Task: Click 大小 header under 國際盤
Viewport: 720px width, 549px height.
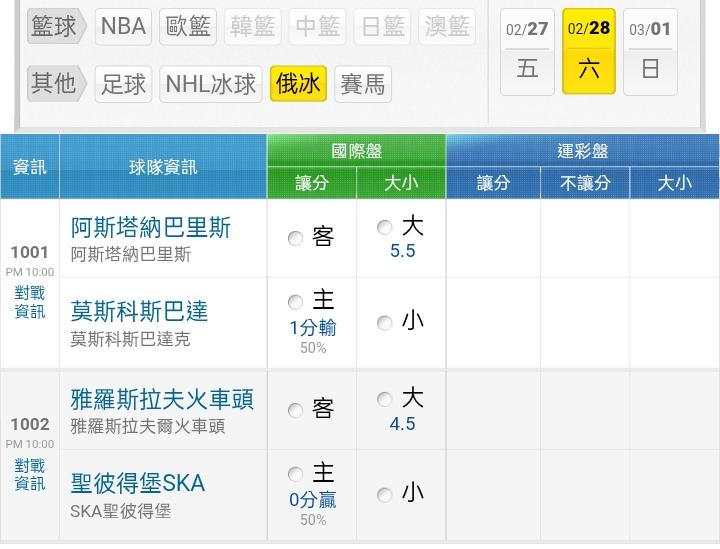Action: tap(401, 183)
